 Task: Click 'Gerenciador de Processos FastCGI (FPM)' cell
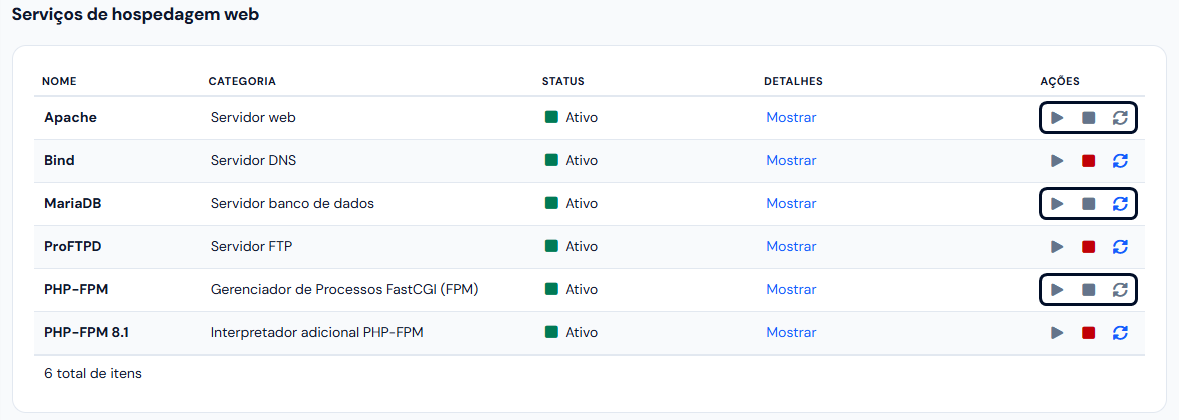tap(345, 289)
